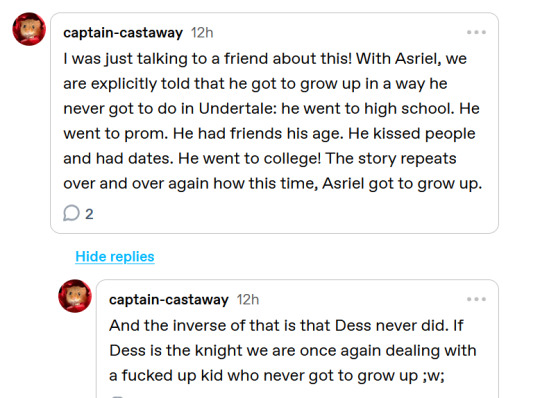Image resolution: width=540 pixels, height=398 pixels.
Task: Click the 12h timestamp on the nested reply
Action: coord(248,300)
